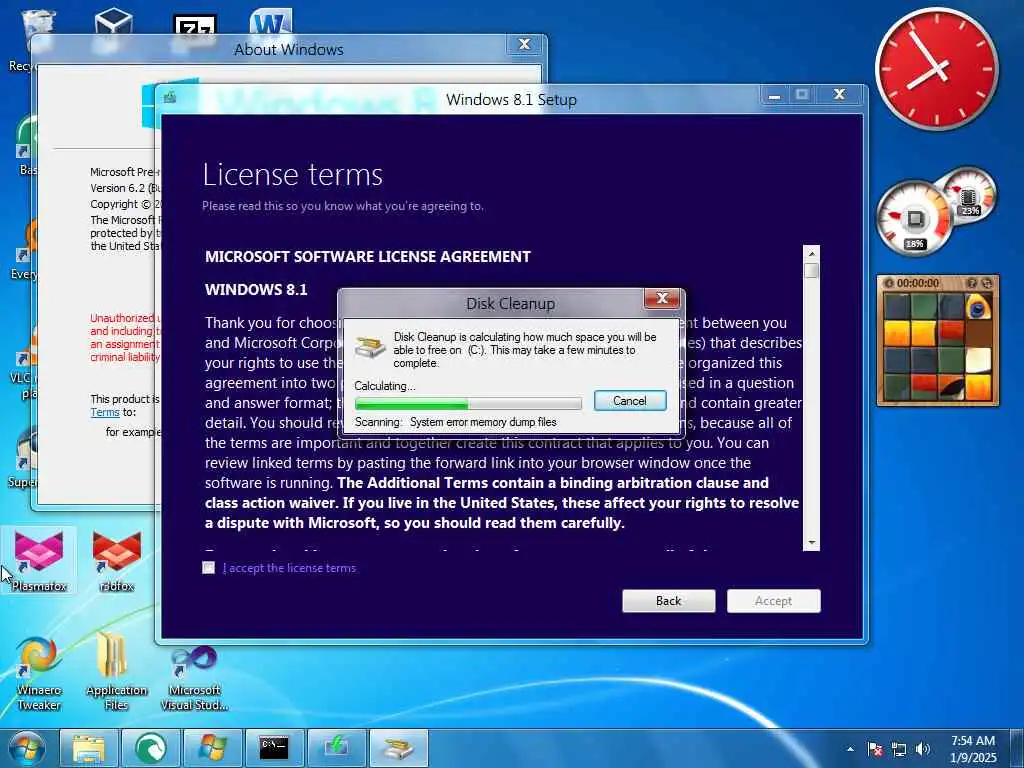Click the Disk Cleanup drive icon in the dialog
This screenshot has width=1024, height=768.
[370, 346]
